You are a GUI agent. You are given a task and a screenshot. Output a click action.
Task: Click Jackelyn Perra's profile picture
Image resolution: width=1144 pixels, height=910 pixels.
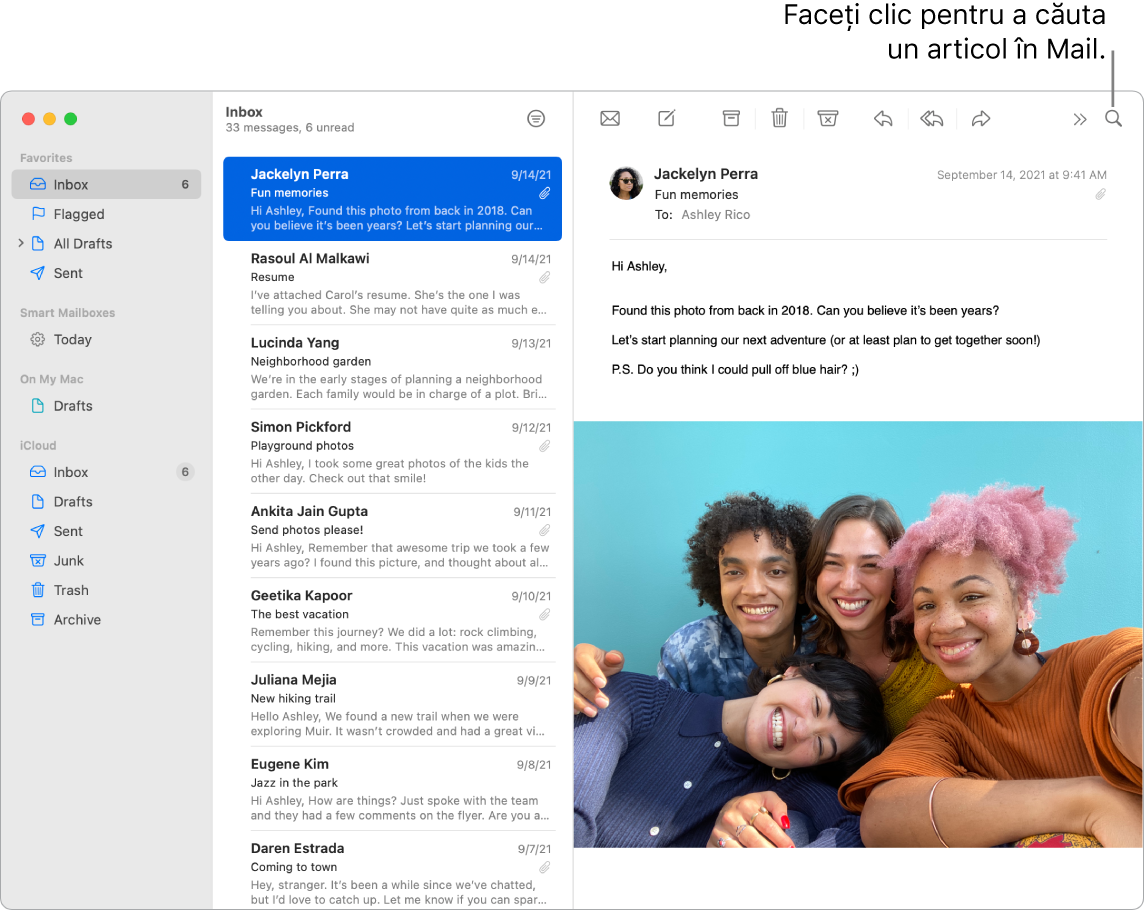[626, 184]
